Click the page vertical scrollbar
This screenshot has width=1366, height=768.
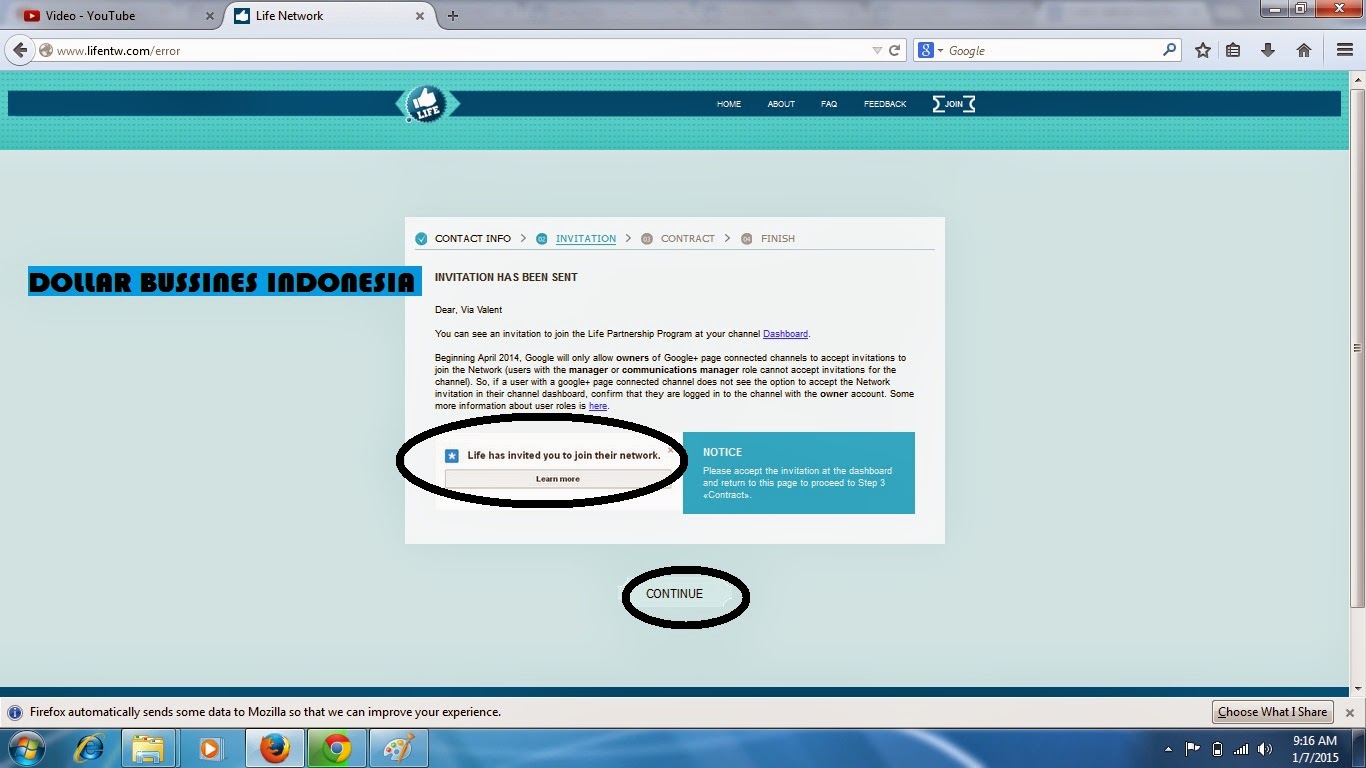(x=1357, y=348)
